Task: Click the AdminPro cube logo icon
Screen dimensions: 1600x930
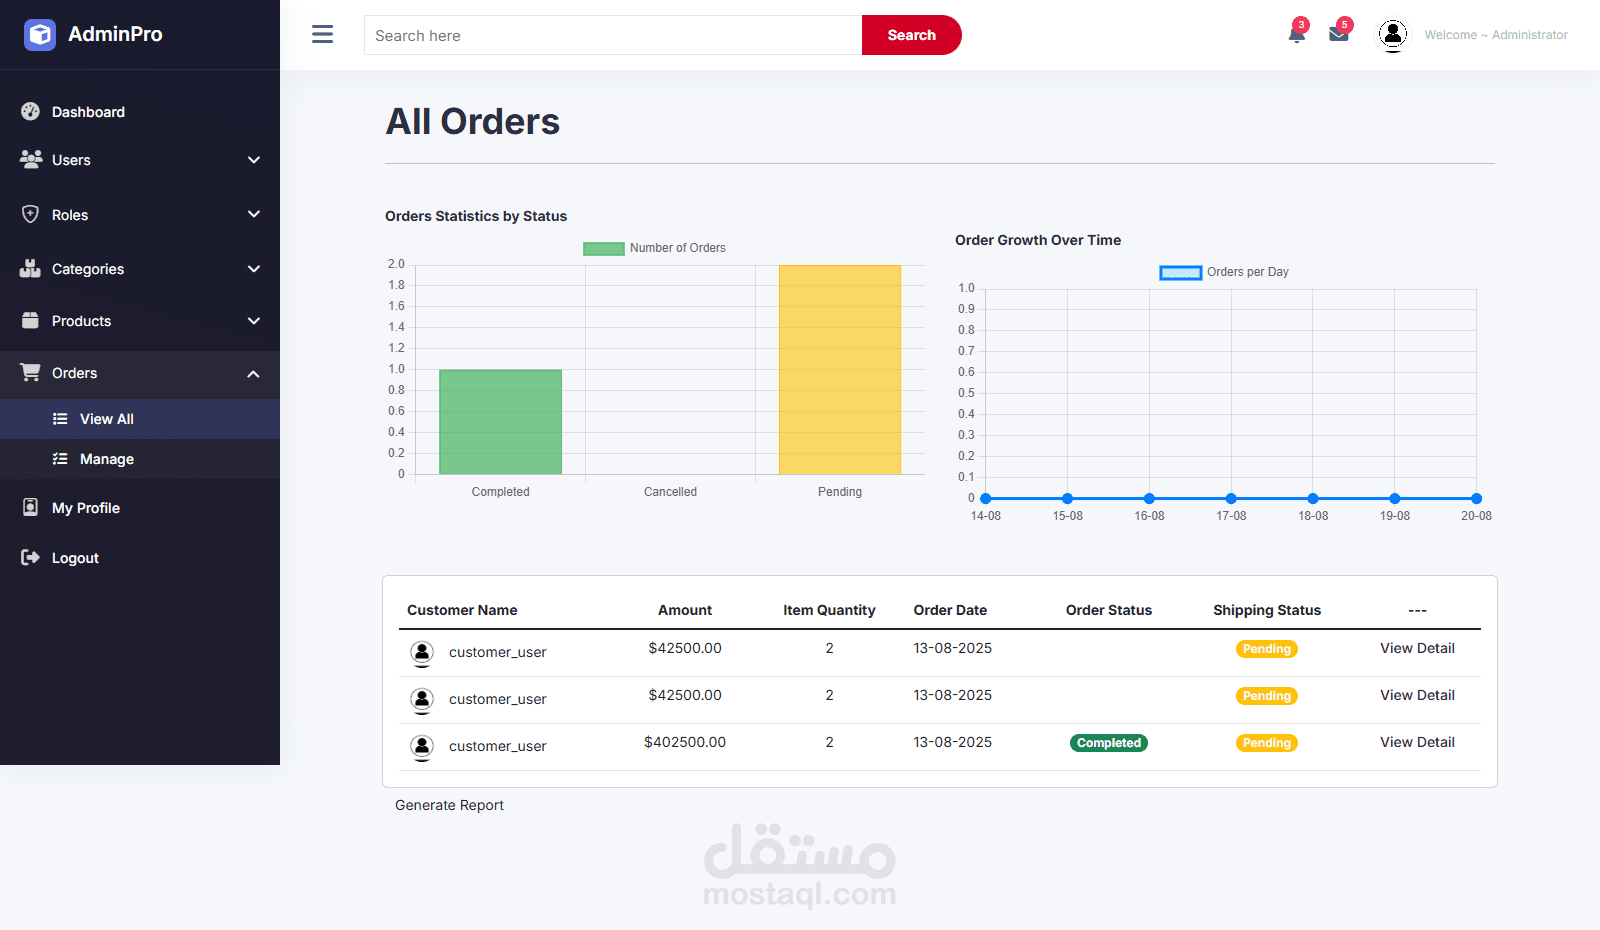Action: click(x=40, y=35)
